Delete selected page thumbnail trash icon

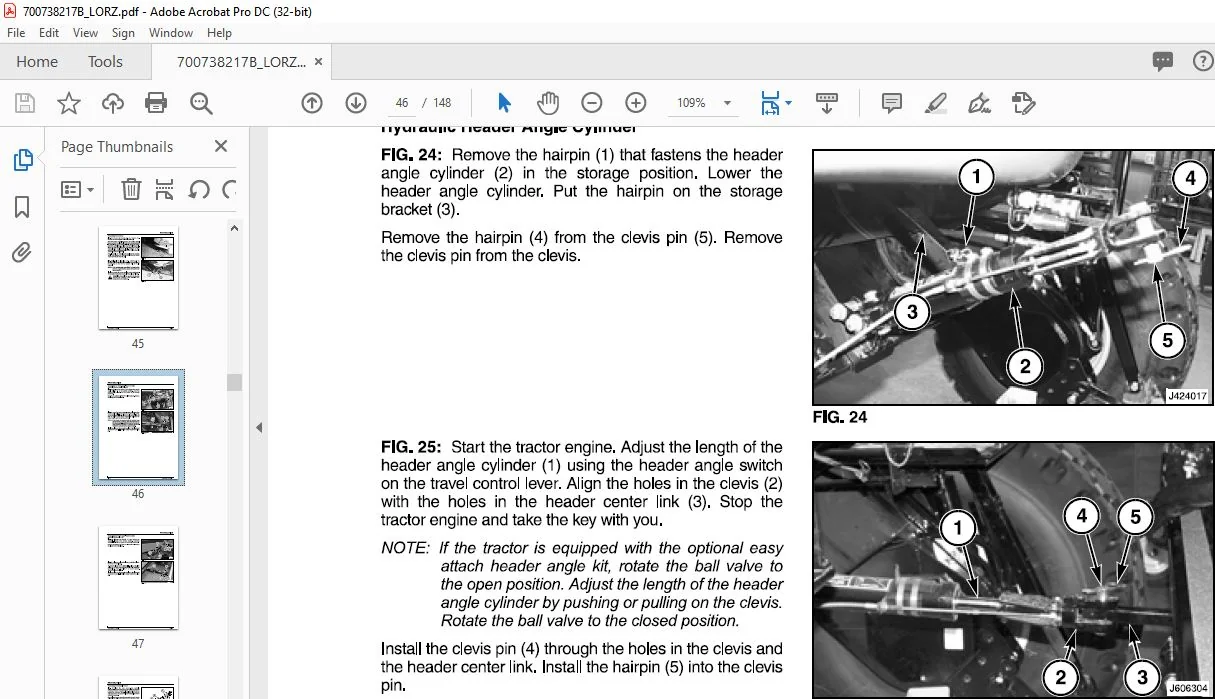131,189
